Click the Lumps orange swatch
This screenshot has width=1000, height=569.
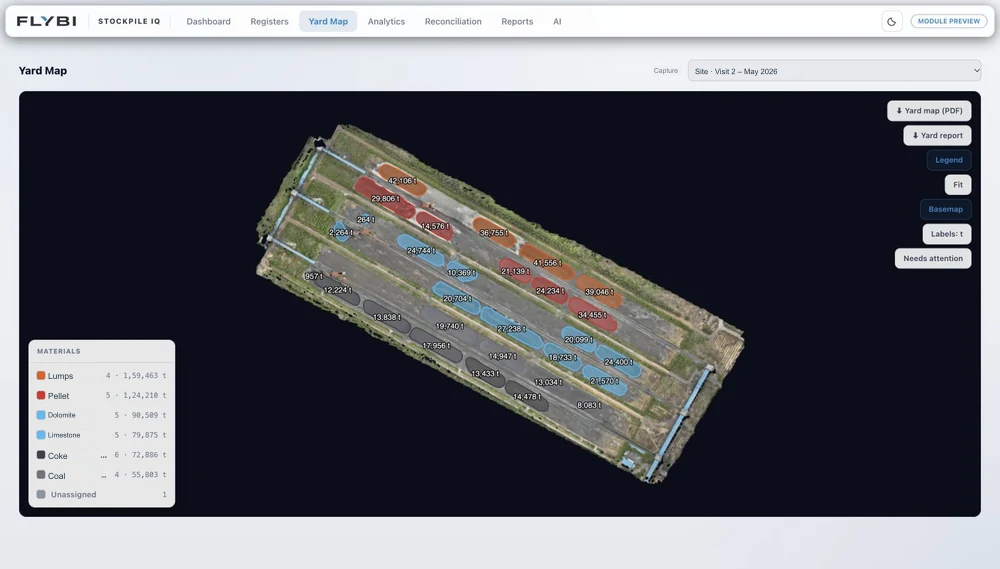click(41, 376)
